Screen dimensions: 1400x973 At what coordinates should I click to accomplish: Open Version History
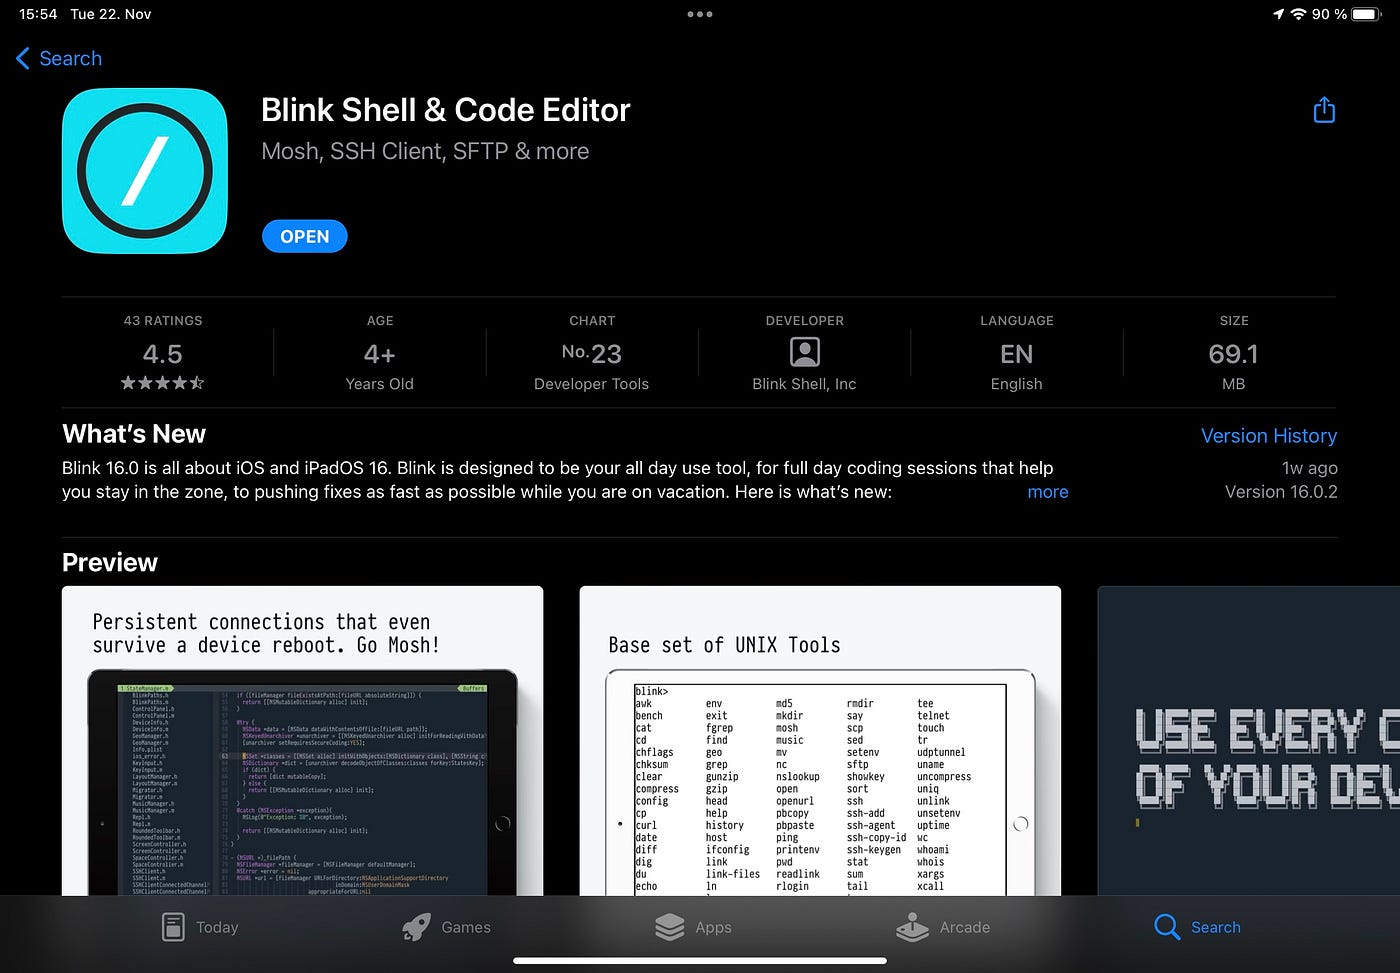(x=1269, y=436)
